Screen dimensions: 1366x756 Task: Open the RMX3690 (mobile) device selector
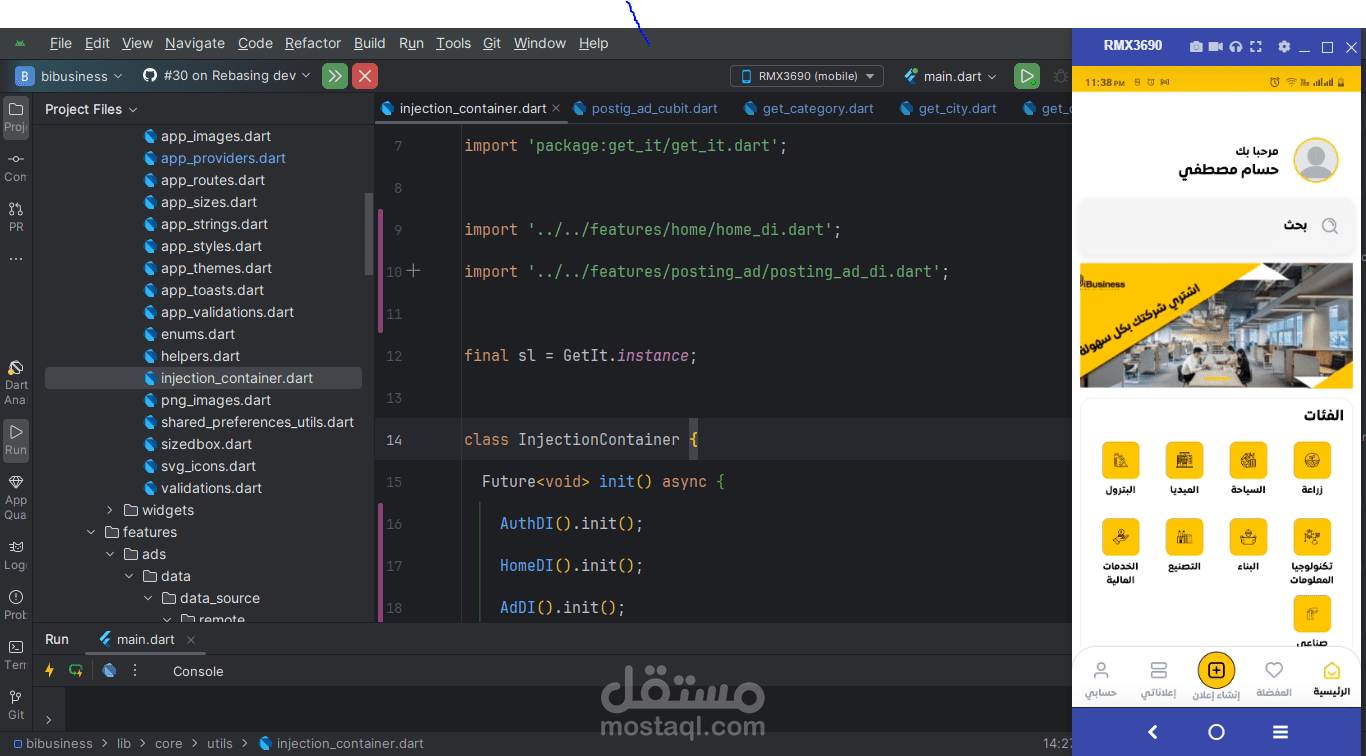[807, 76]
